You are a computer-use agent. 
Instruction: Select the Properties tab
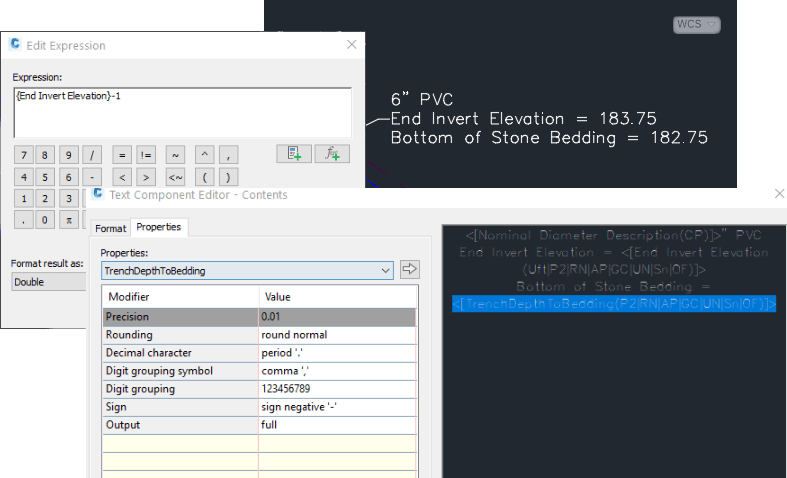pos(159,227)
